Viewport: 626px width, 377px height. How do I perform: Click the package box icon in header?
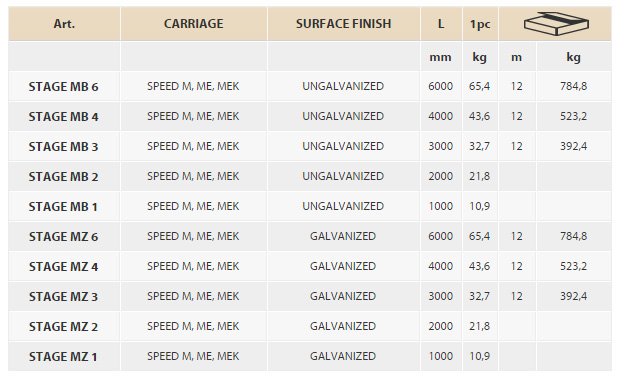point(556,24)
